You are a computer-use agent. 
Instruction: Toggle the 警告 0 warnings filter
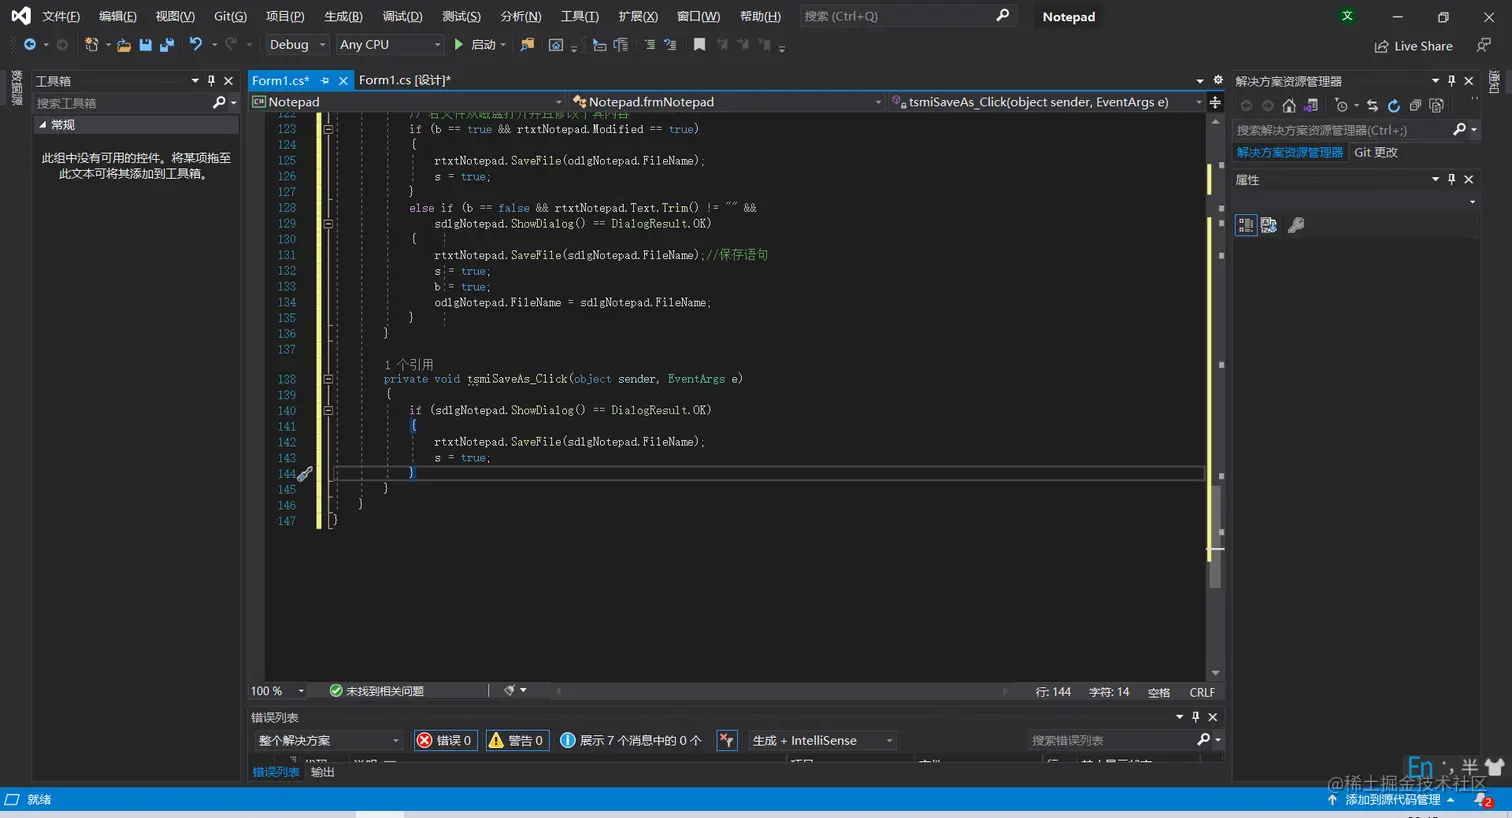click(516, 740)
